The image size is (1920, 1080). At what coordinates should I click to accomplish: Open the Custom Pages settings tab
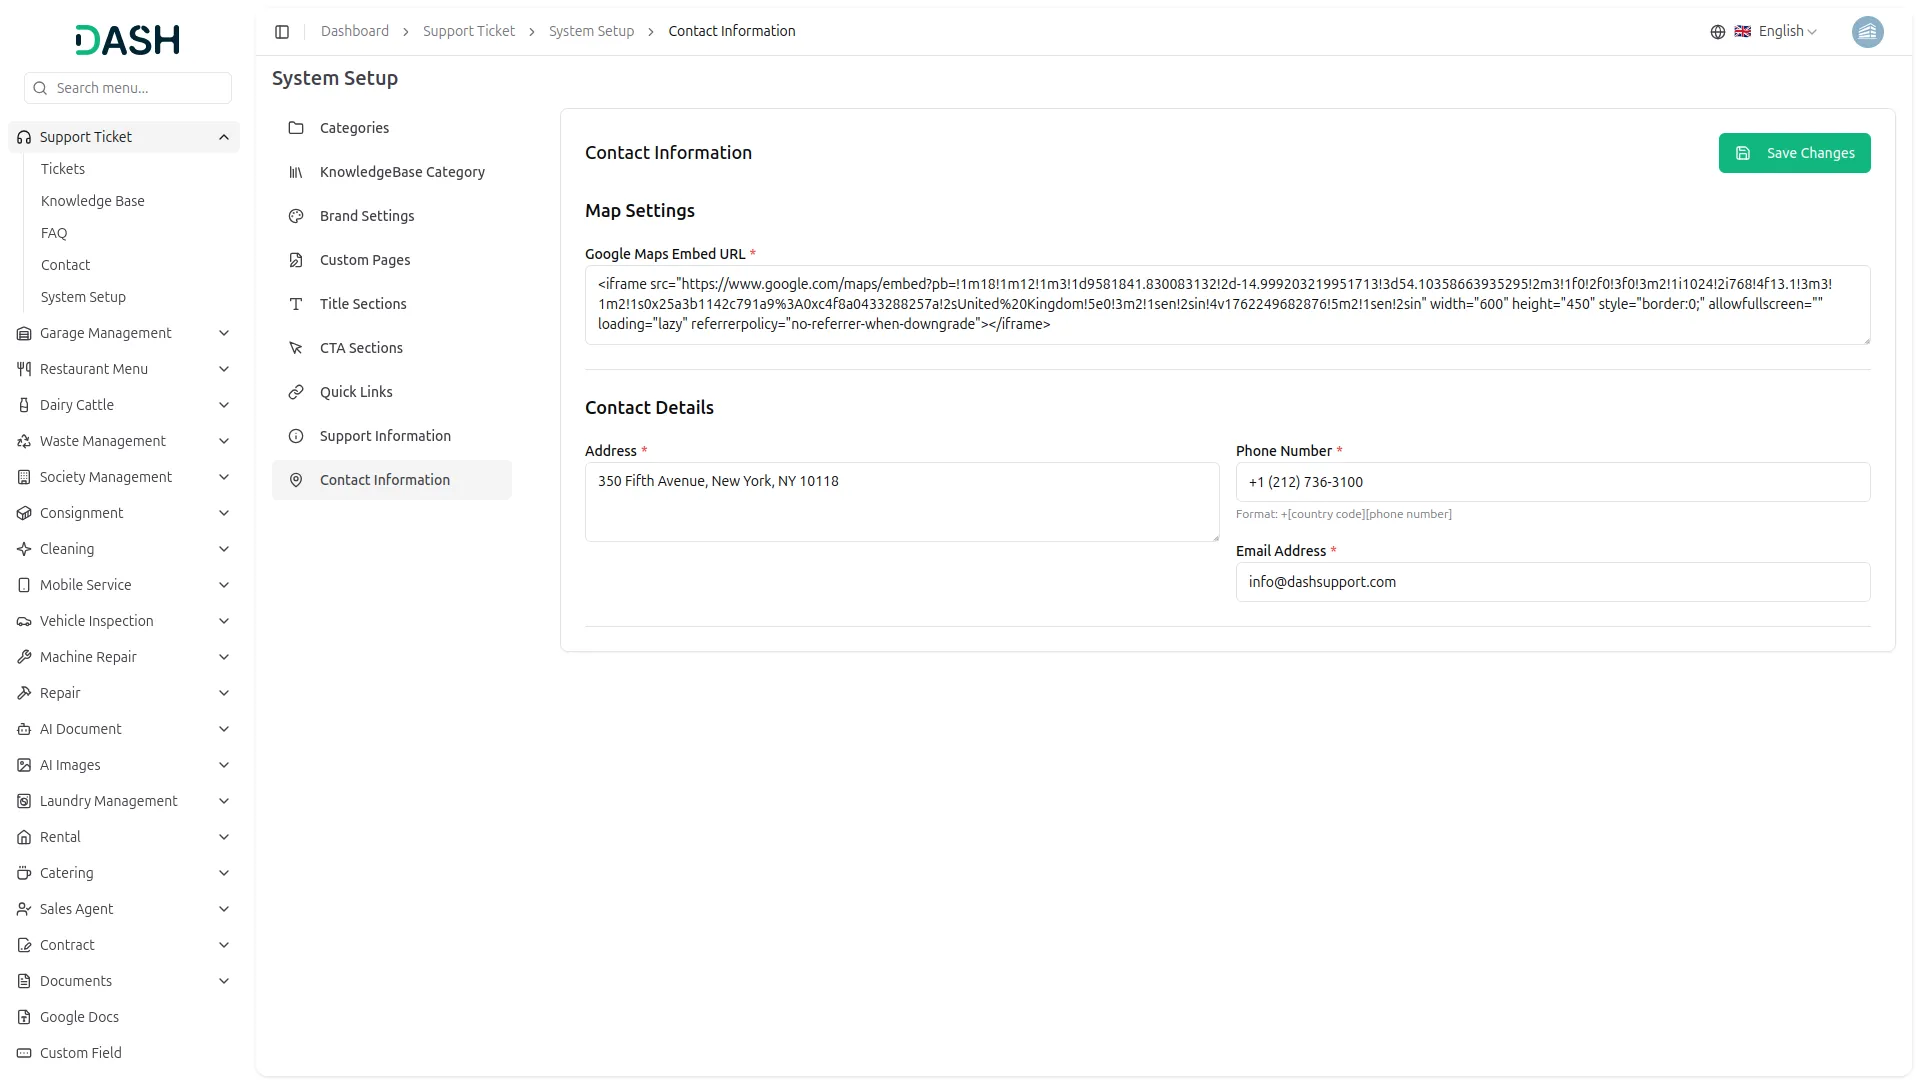pos(365,260)
